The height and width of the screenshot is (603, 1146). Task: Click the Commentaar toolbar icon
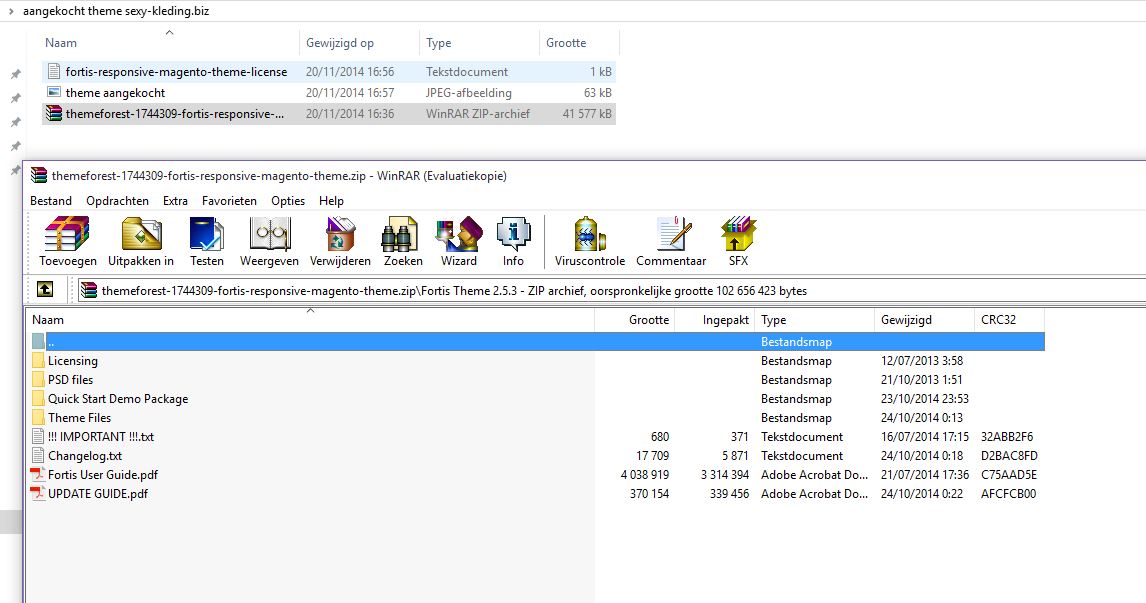click(x=672, y=234)
